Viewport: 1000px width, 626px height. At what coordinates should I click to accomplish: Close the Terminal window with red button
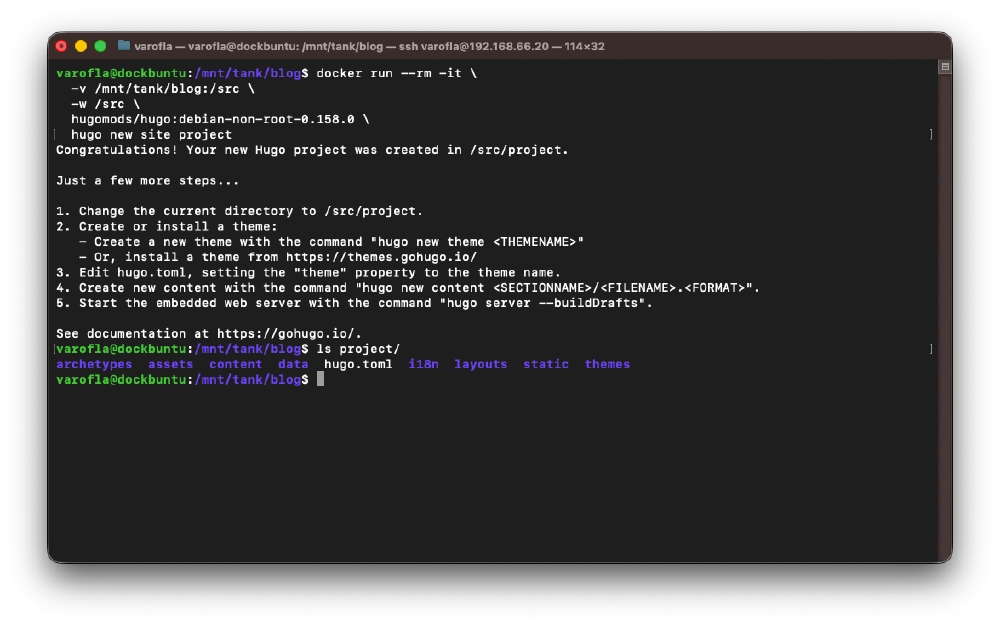[61, 46]
